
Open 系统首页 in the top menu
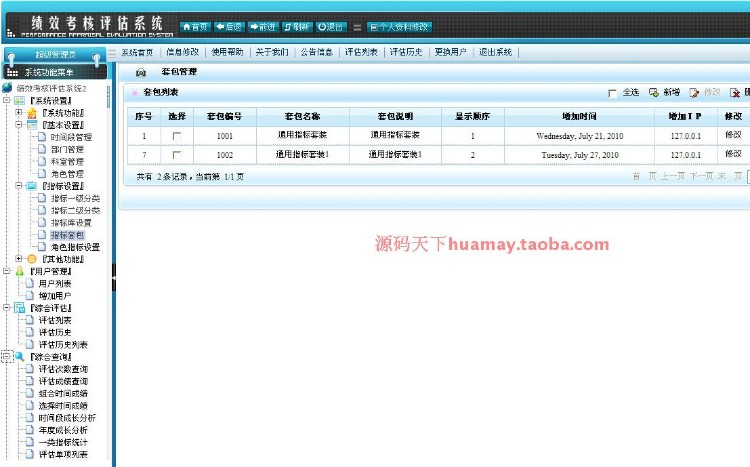(x=137, y=52)
